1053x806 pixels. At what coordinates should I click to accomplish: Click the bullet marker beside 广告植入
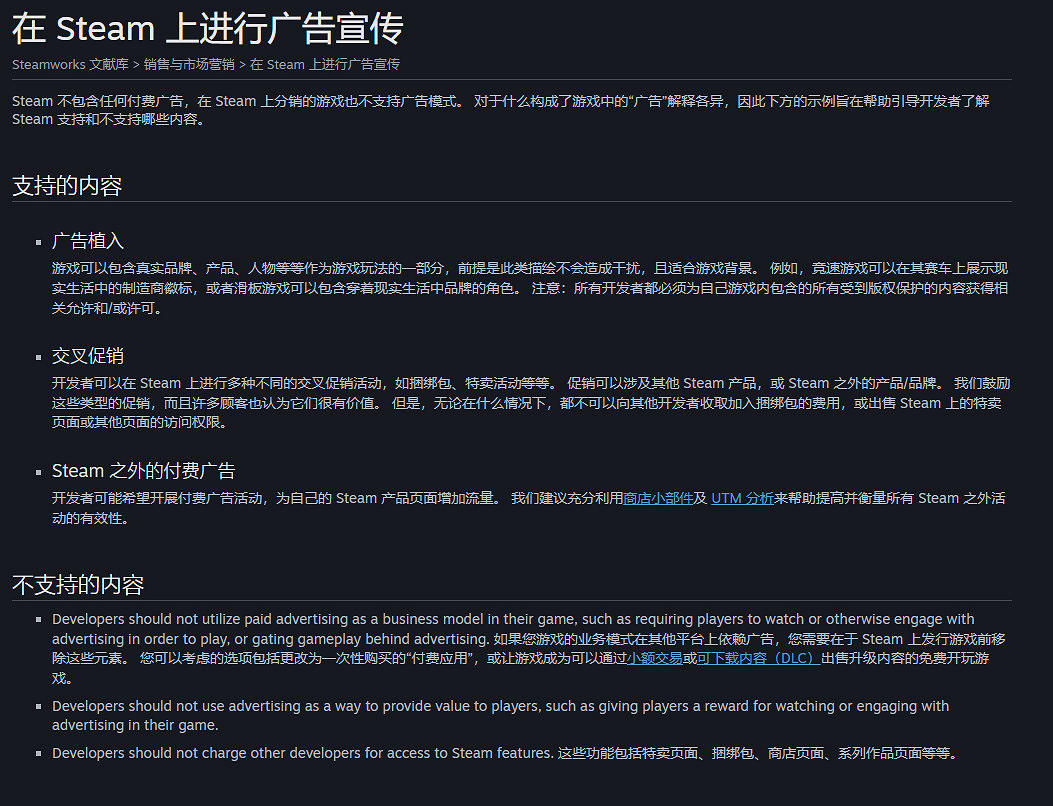tap(36, 244)
